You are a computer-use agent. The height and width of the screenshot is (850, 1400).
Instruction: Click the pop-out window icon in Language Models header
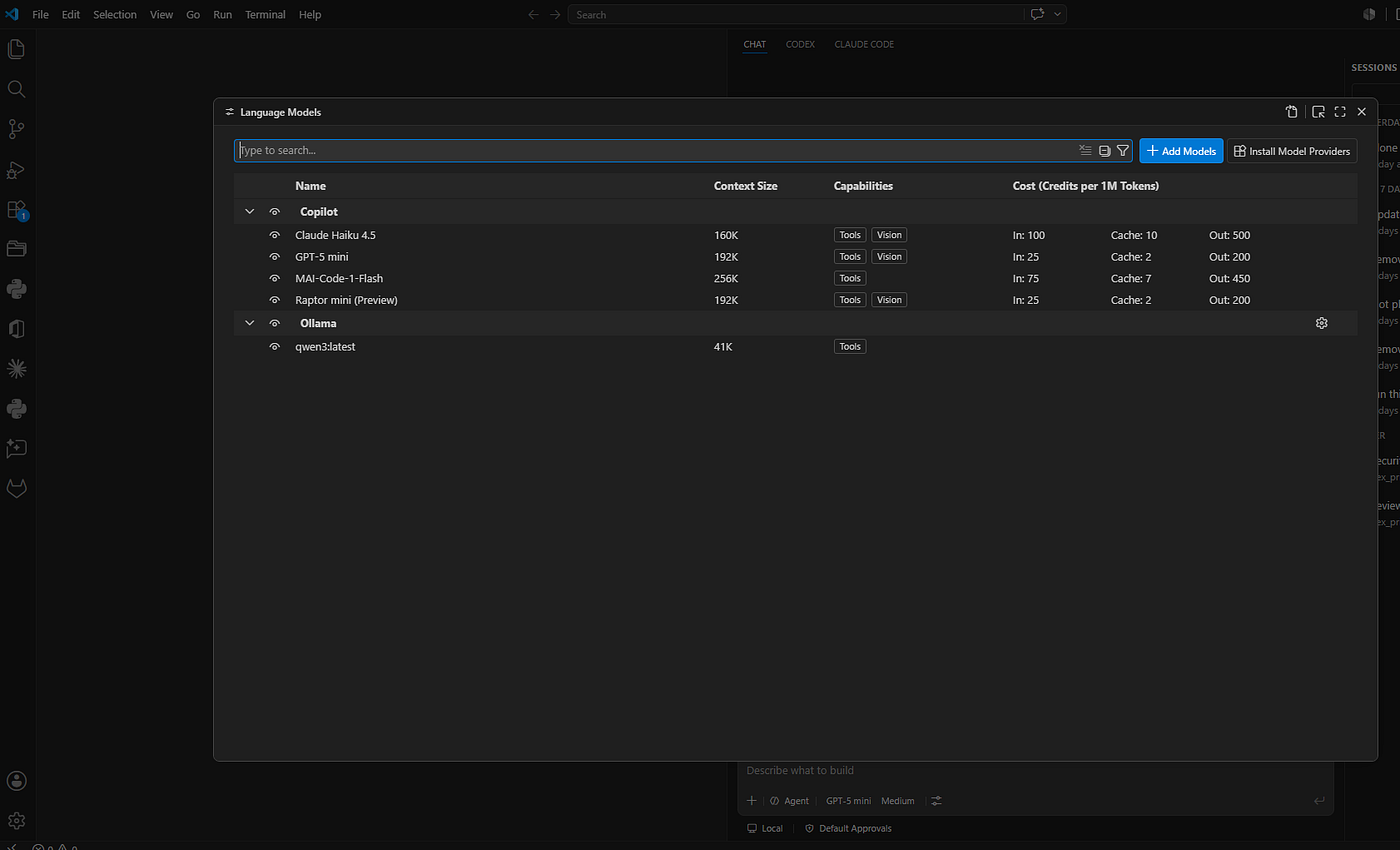(x=1318, y=112)
